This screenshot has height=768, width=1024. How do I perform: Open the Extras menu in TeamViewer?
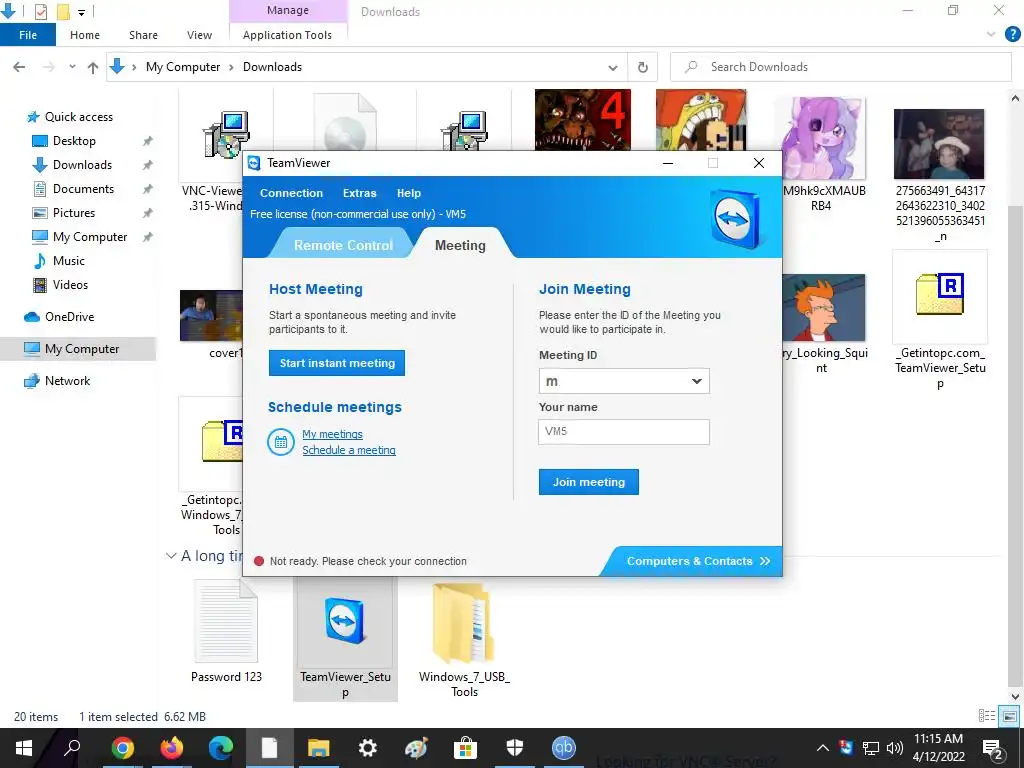point(359,193)
